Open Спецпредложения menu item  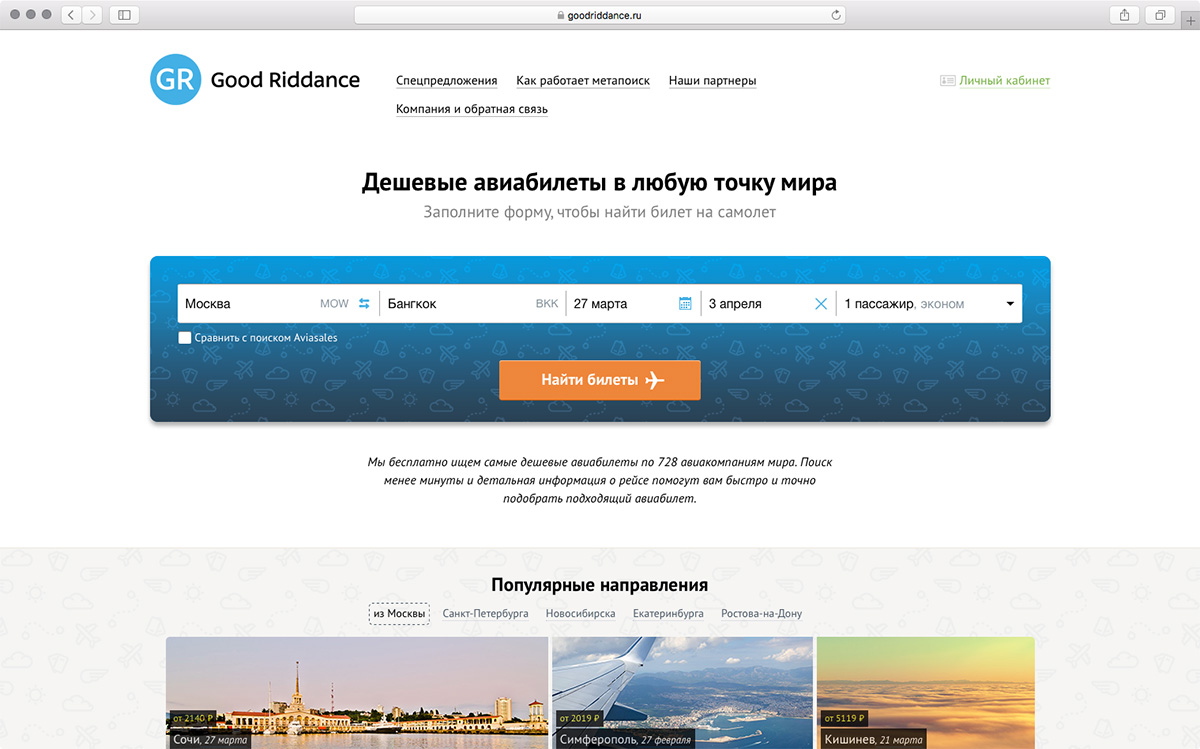[x=446, y=81]
